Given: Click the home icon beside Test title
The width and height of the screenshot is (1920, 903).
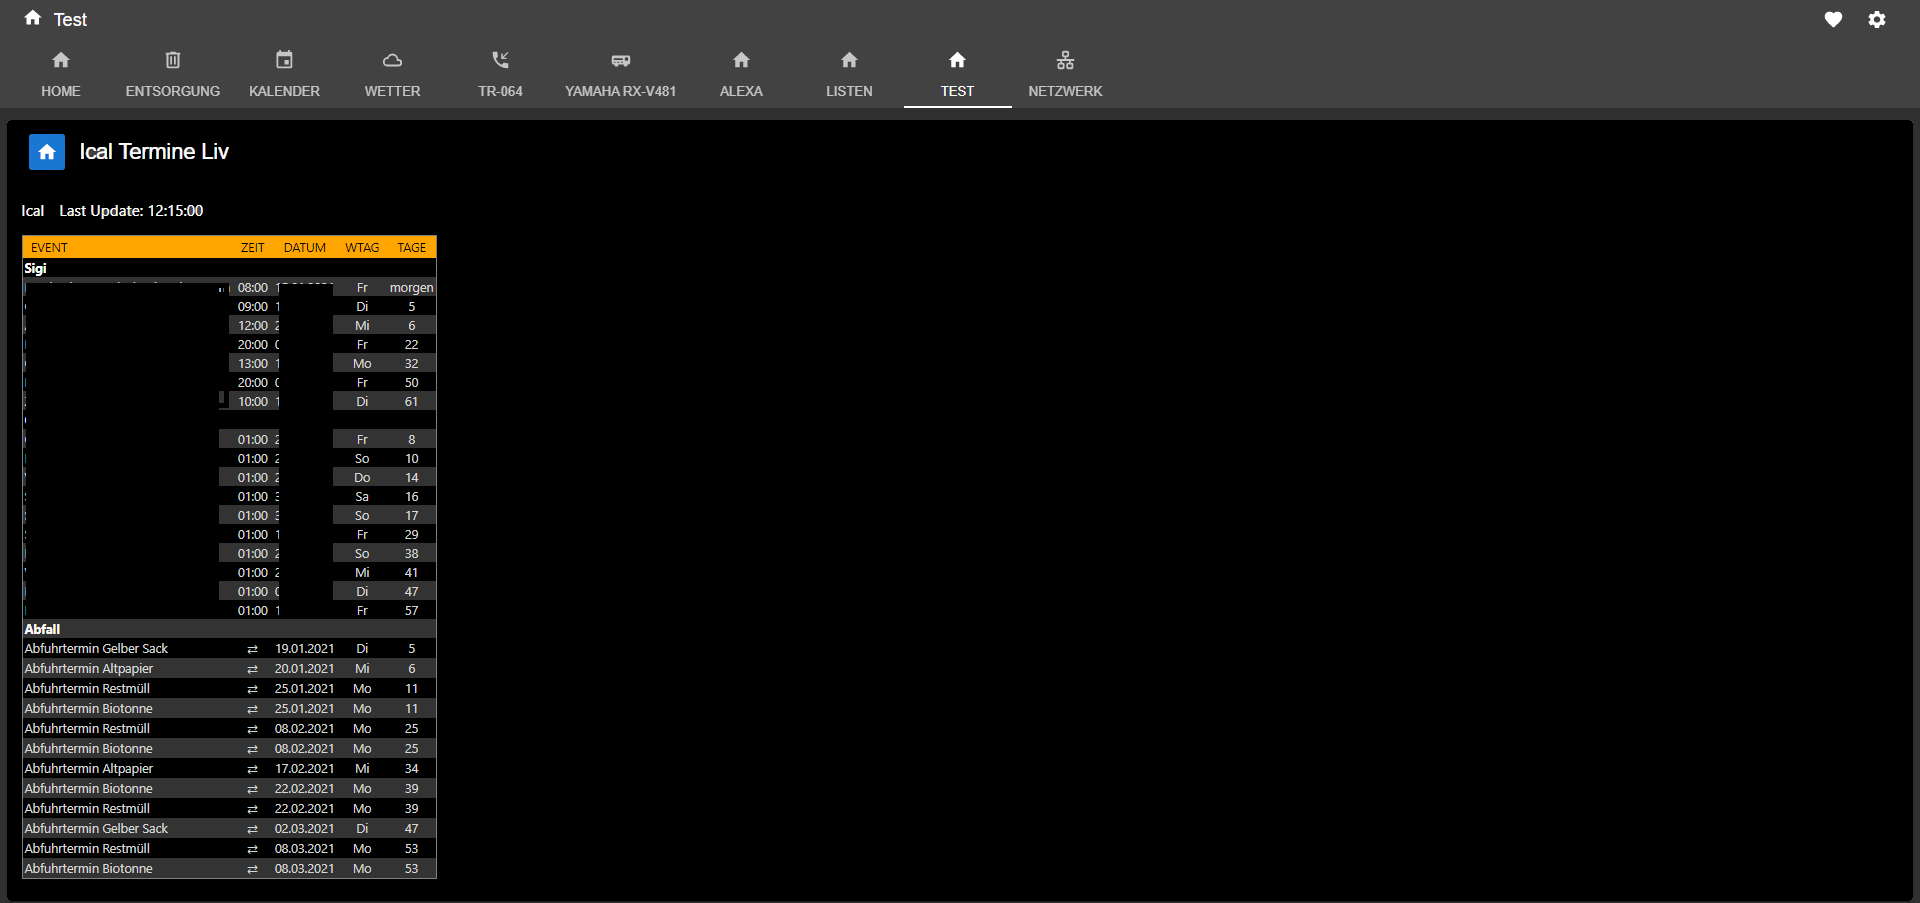Looking at the screenshot, I should click(33, 19).
